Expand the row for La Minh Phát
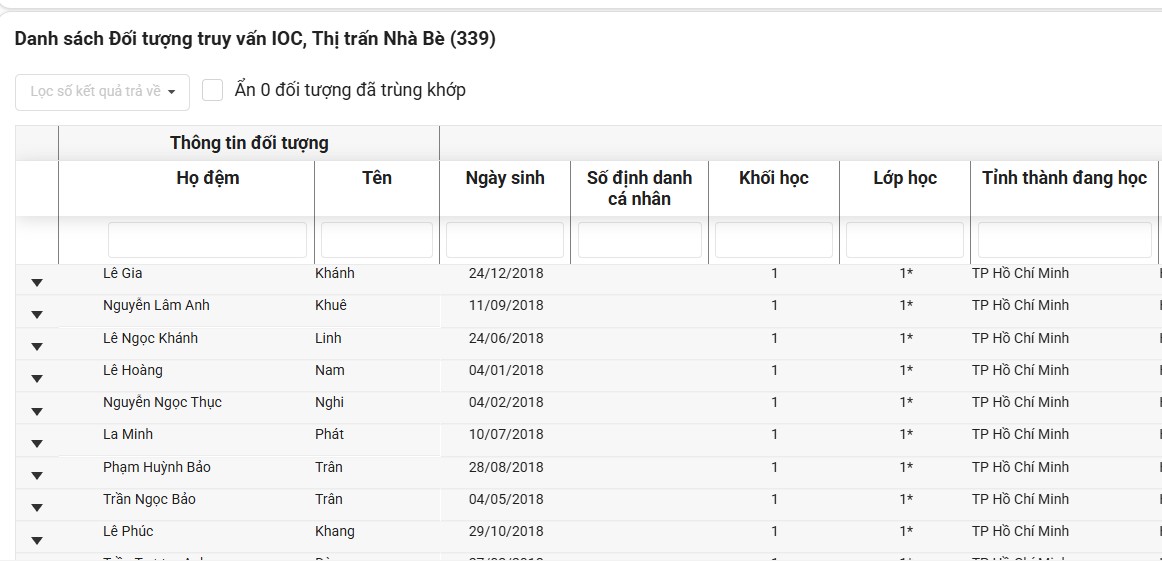Screen dimensions: 1162x561 pos(37,444)
